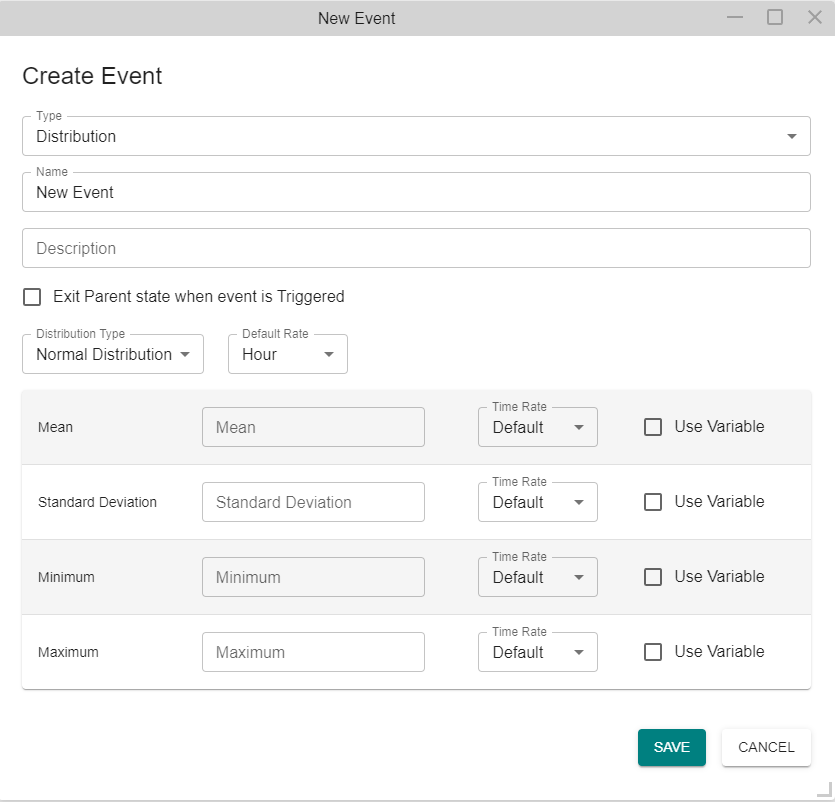Check Use Variable for Mean
Viewport: 835px width, 802px height.
pyautogui.click(x=653, y=427)
